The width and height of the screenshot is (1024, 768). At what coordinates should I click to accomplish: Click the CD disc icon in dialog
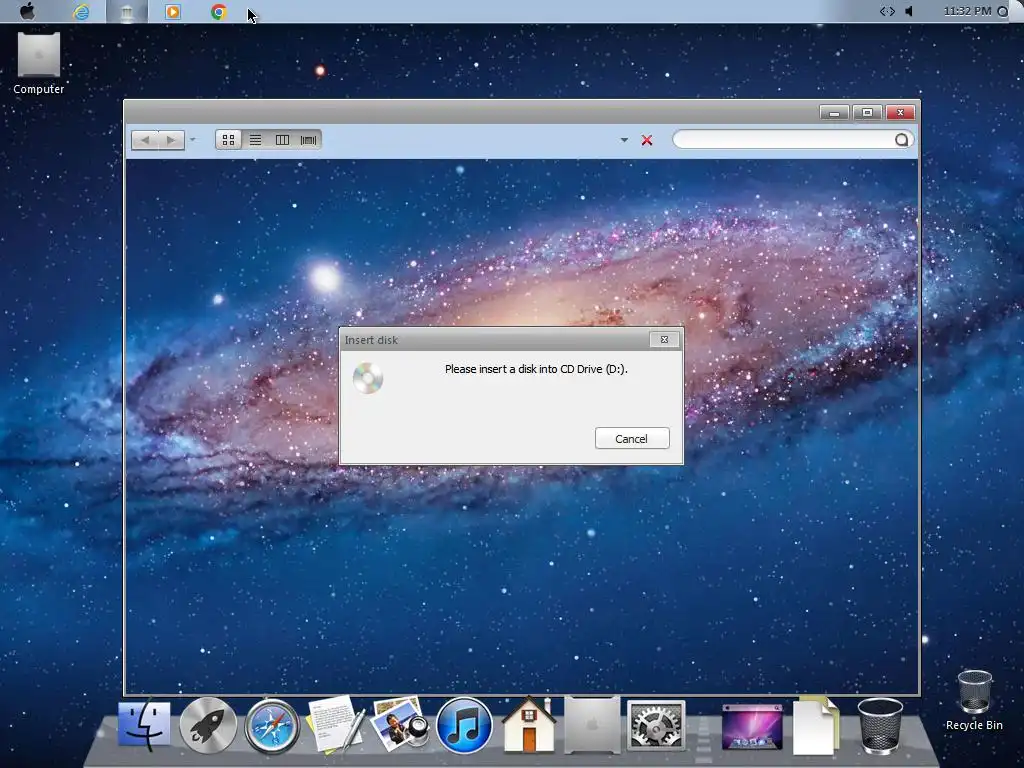[x=368, y=377]
